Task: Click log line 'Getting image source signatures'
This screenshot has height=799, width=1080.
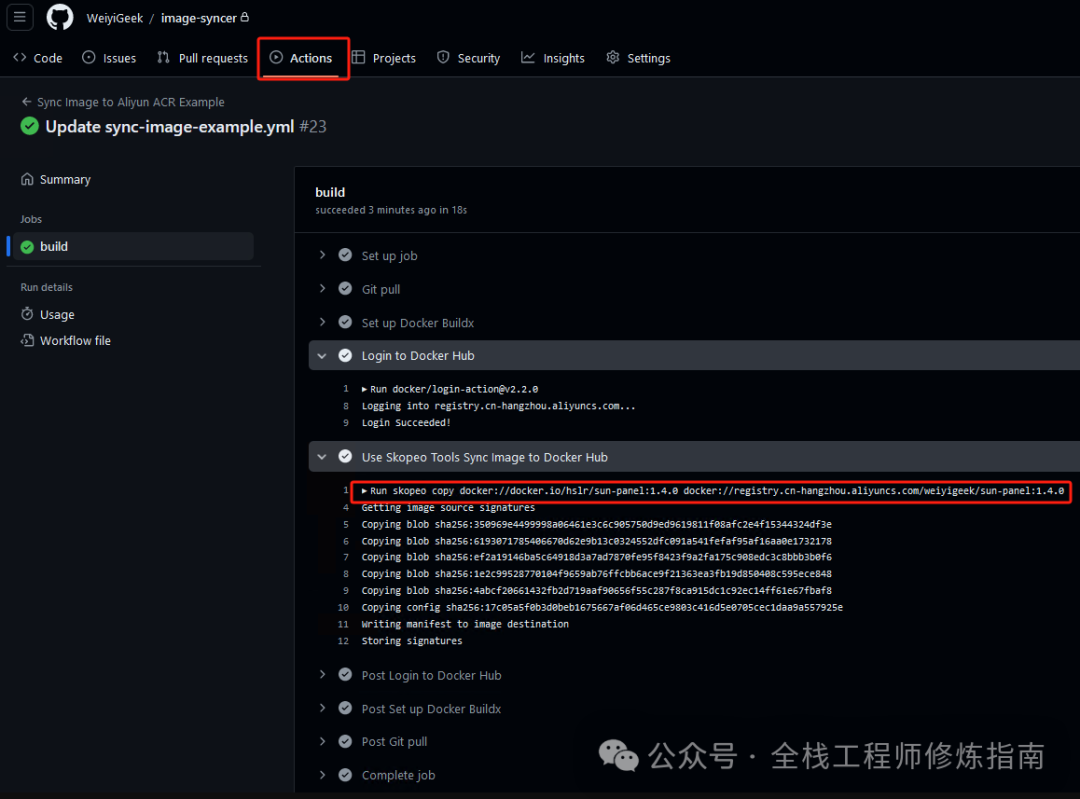Action: tap(448, 508)
